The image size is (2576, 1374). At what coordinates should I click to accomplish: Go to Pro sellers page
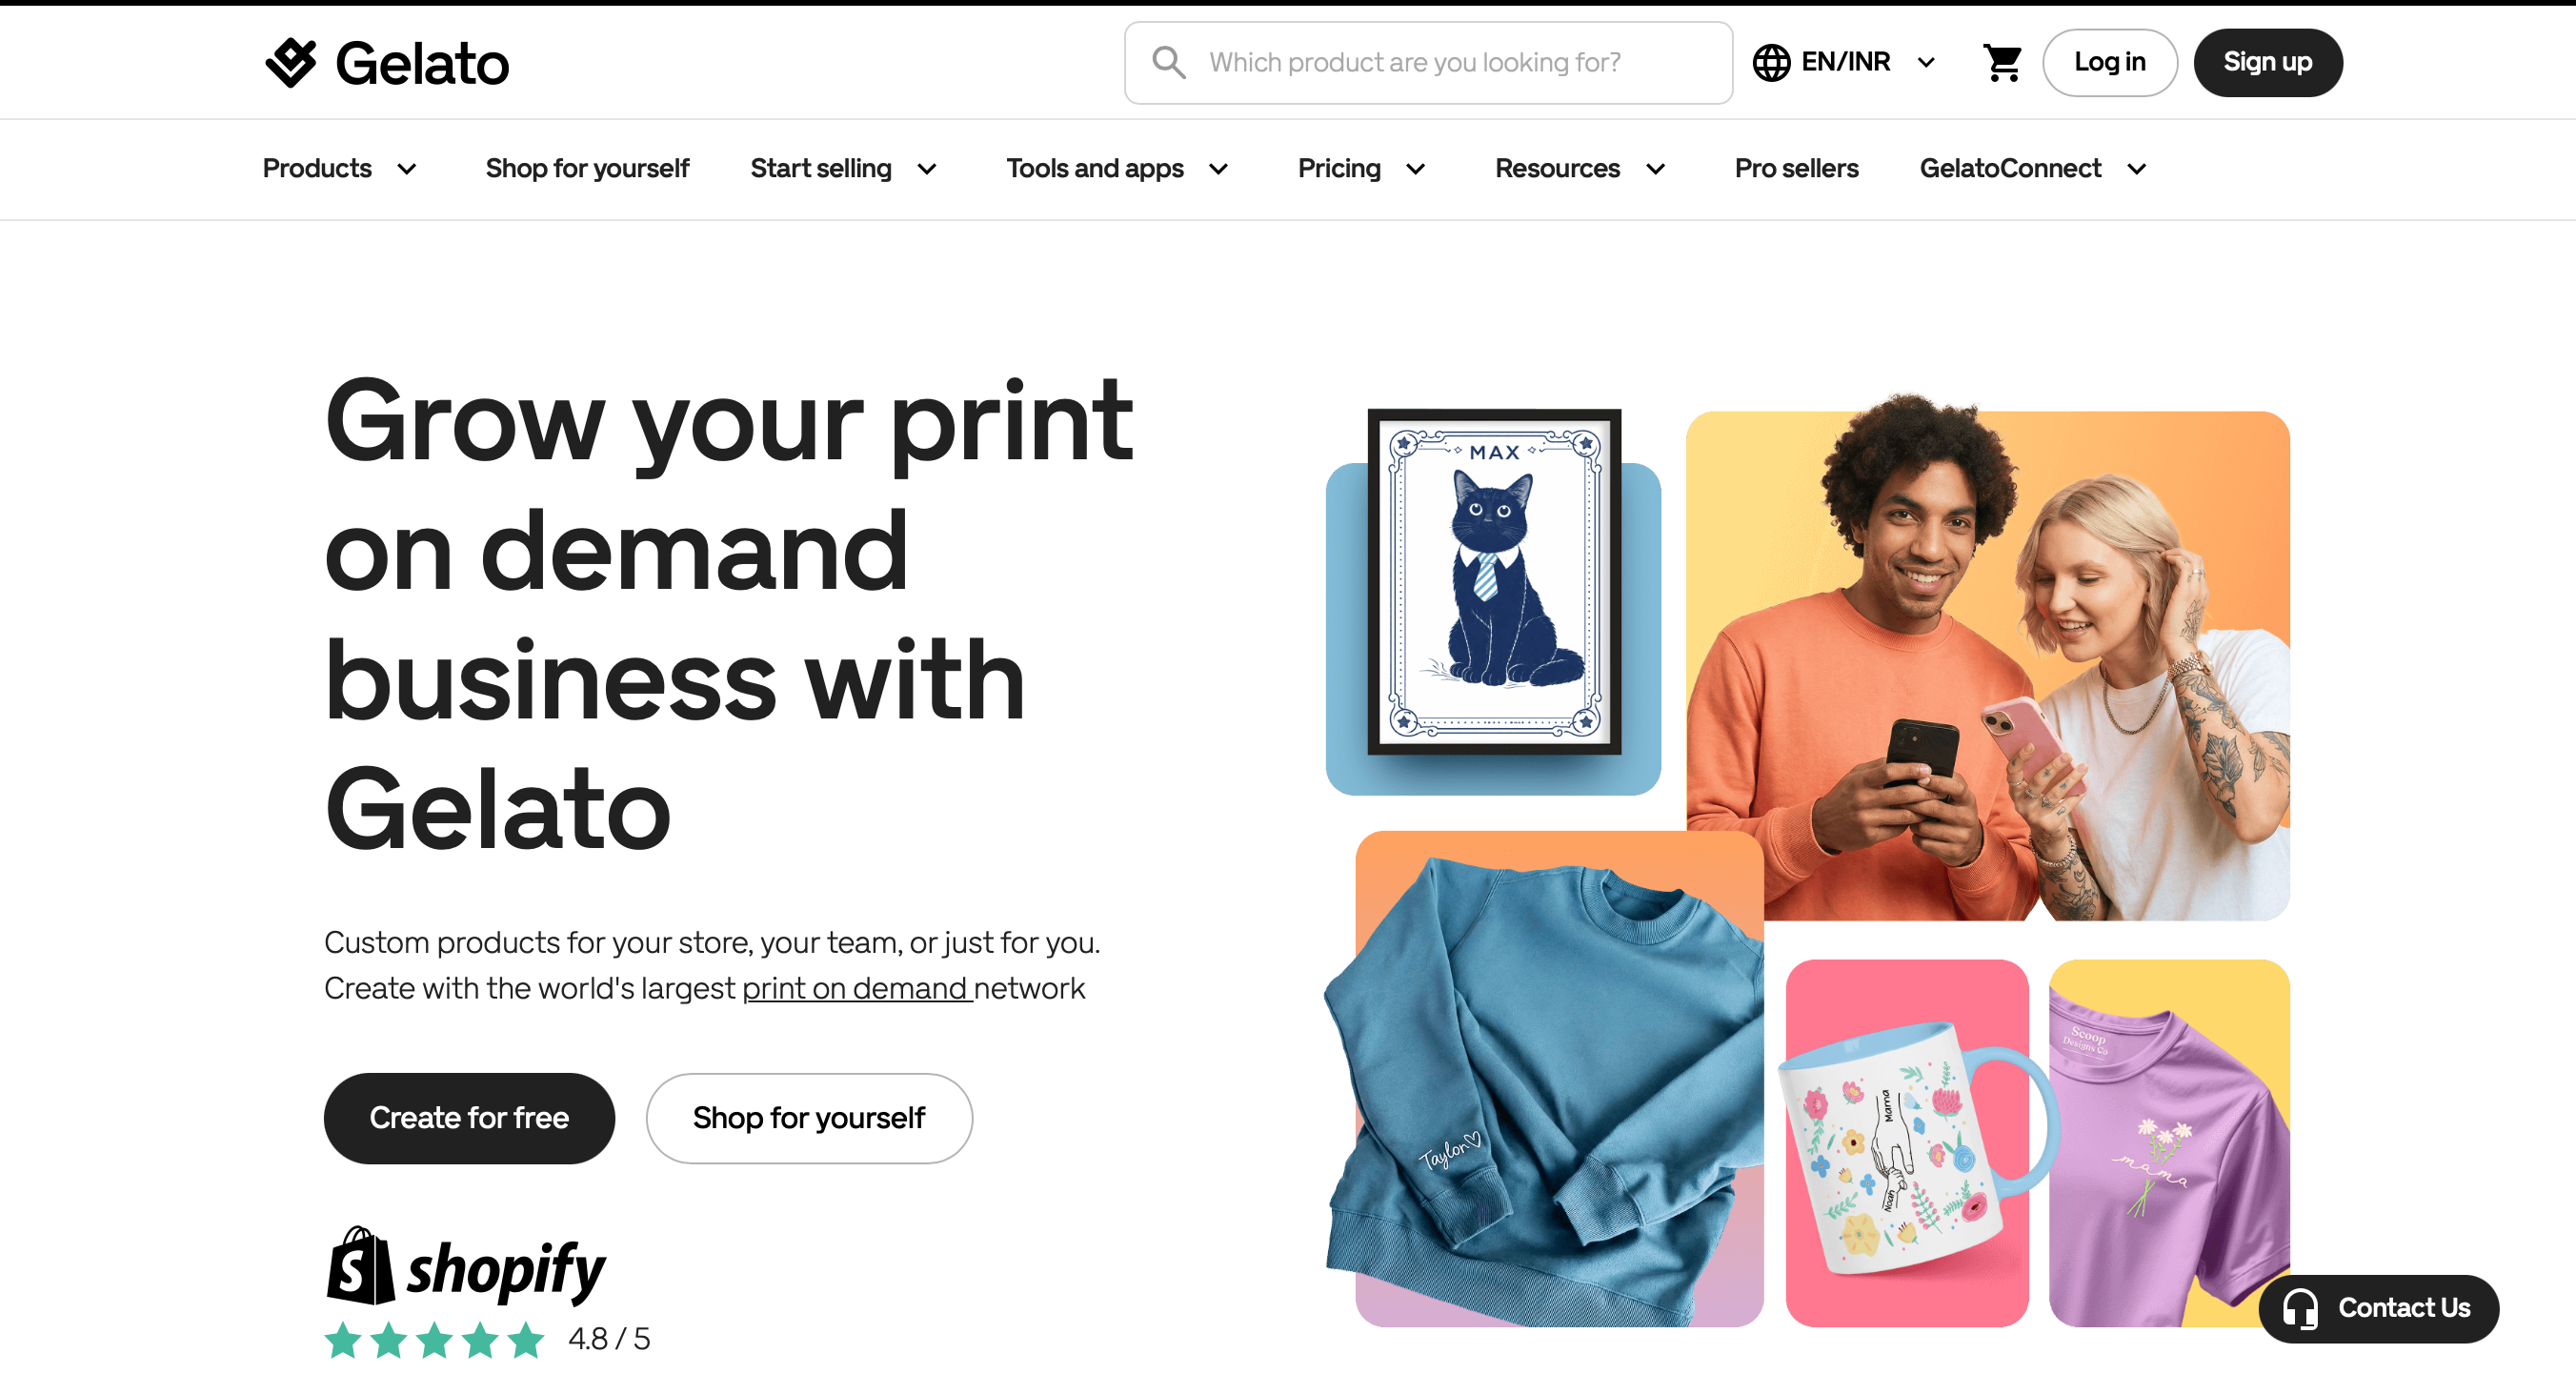[x=1796, y=168]
